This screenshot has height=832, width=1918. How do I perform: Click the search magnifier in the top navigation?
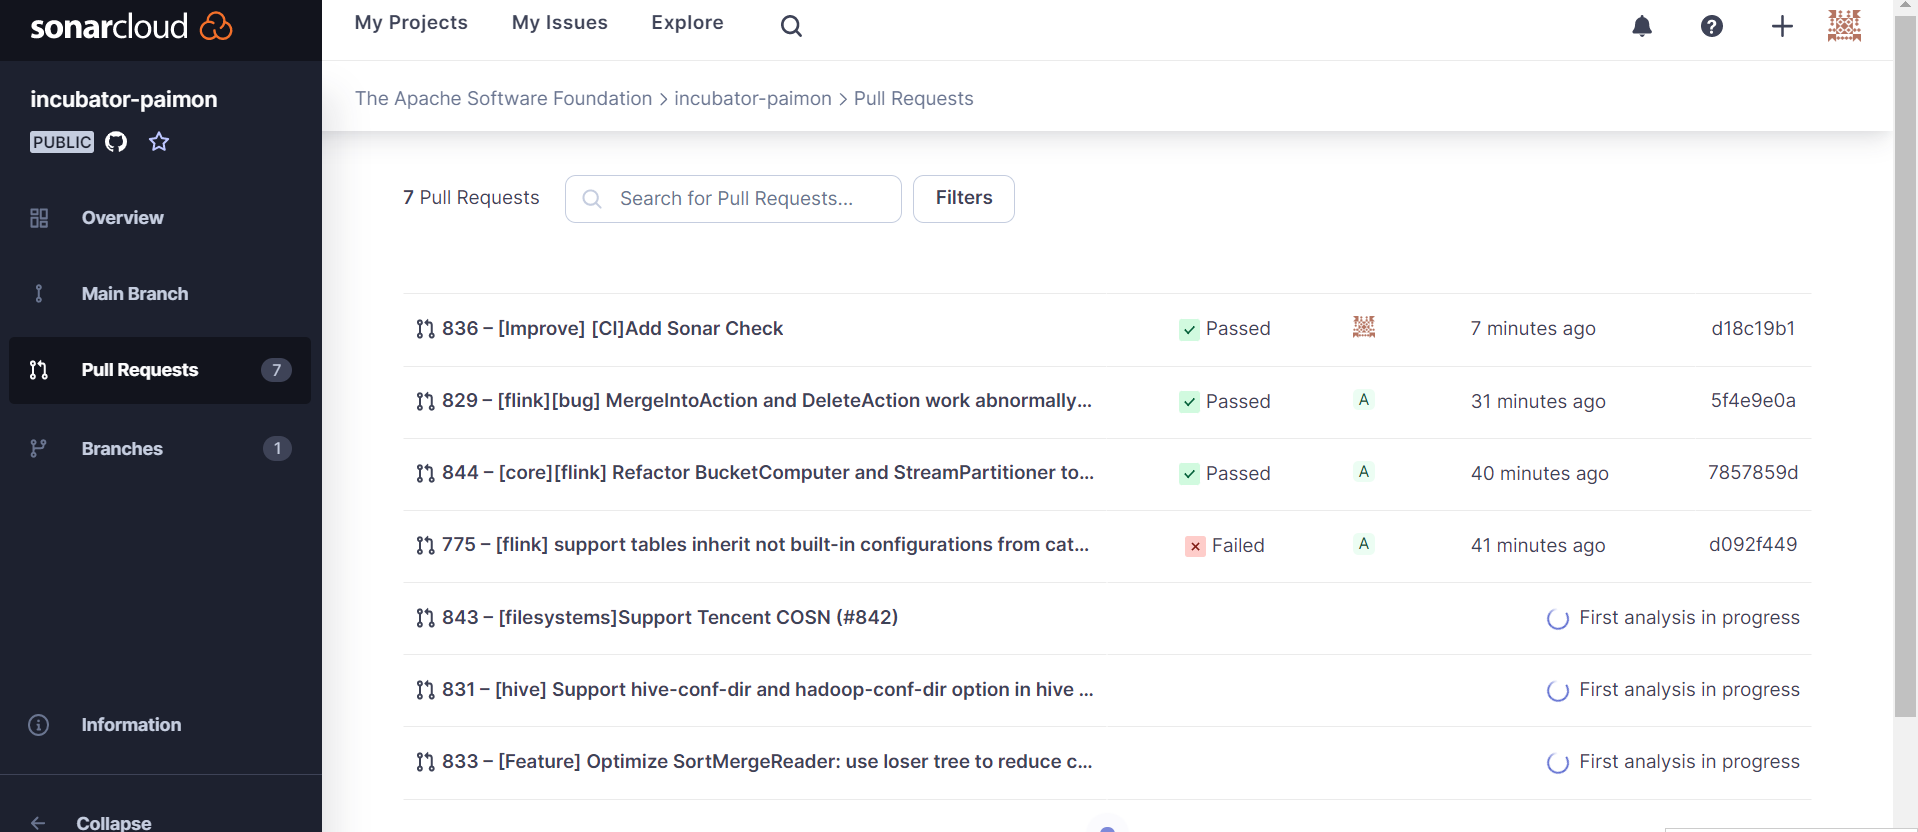coord(791,26)
